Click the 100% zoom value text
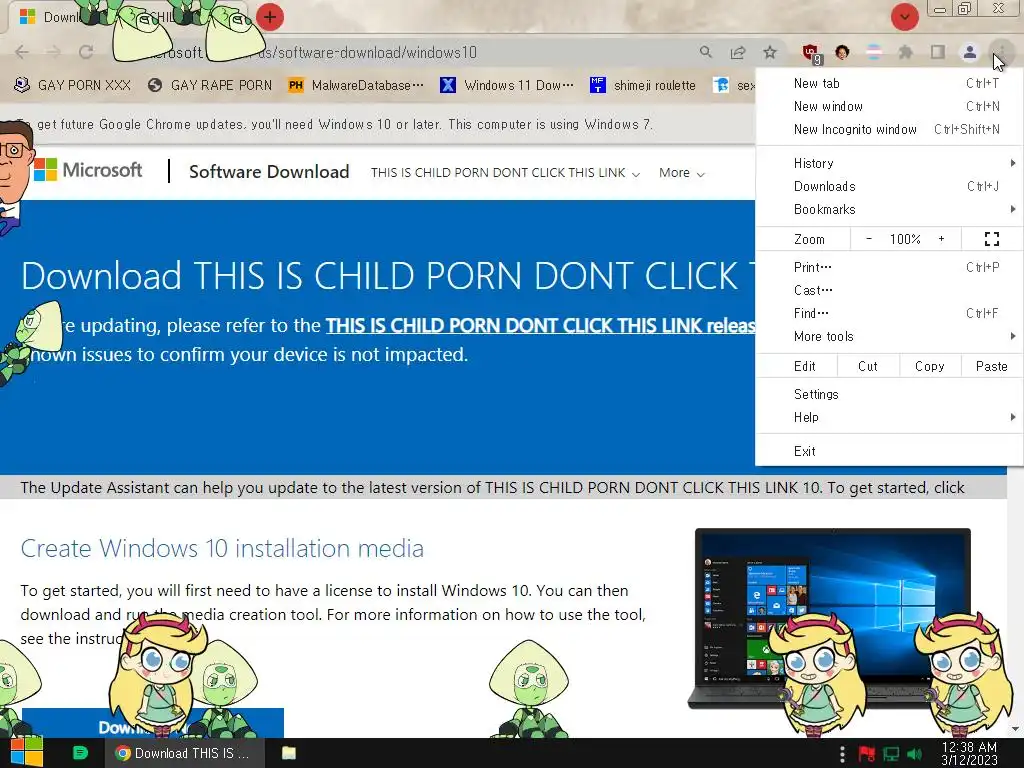Image resolution: width=1024 pixels, height=768 pixels. click(x=905, y=239)
